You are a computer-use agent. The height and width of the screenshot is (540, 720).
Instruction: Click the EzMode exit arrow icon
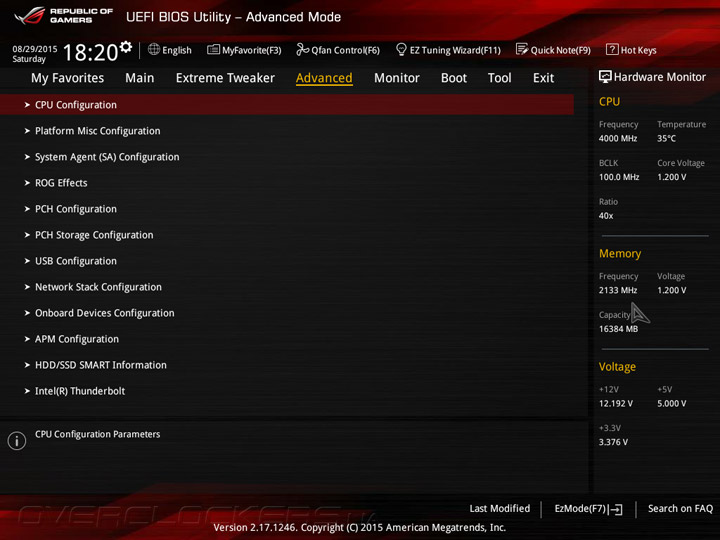coord(616,509)
